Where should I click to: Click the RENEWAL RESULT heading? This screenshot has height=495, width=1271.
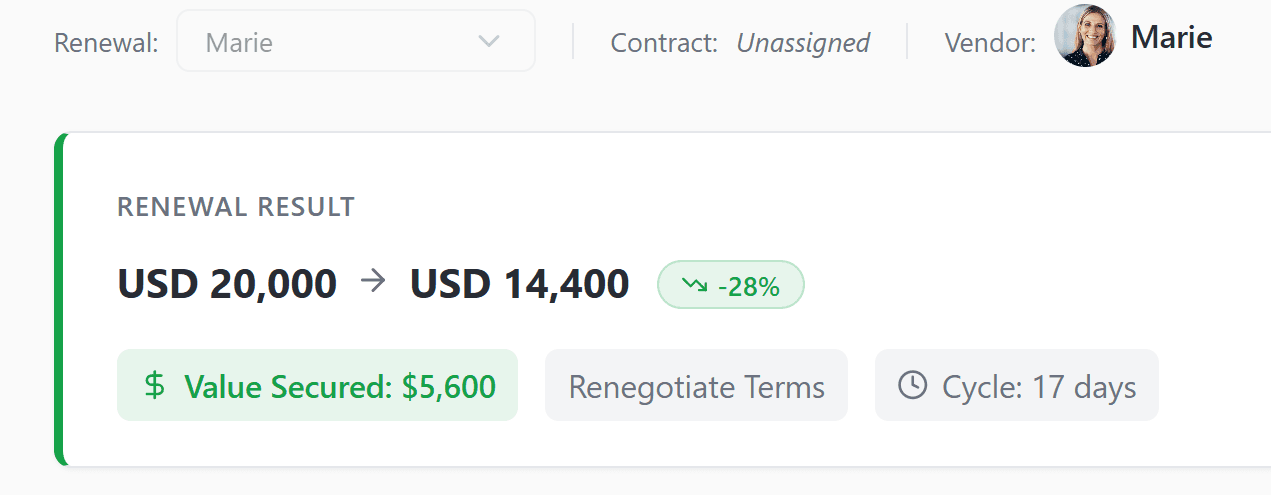pyautogui.click(x=236, y=207)
